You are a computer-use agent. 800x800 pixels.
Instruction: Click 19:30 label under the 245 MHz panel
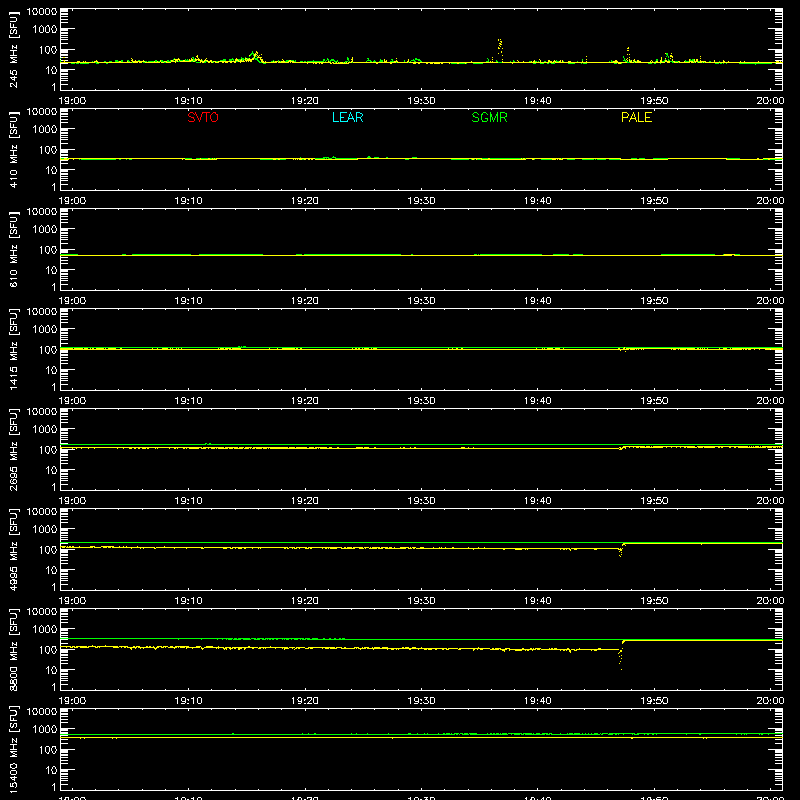click(421, 101)
